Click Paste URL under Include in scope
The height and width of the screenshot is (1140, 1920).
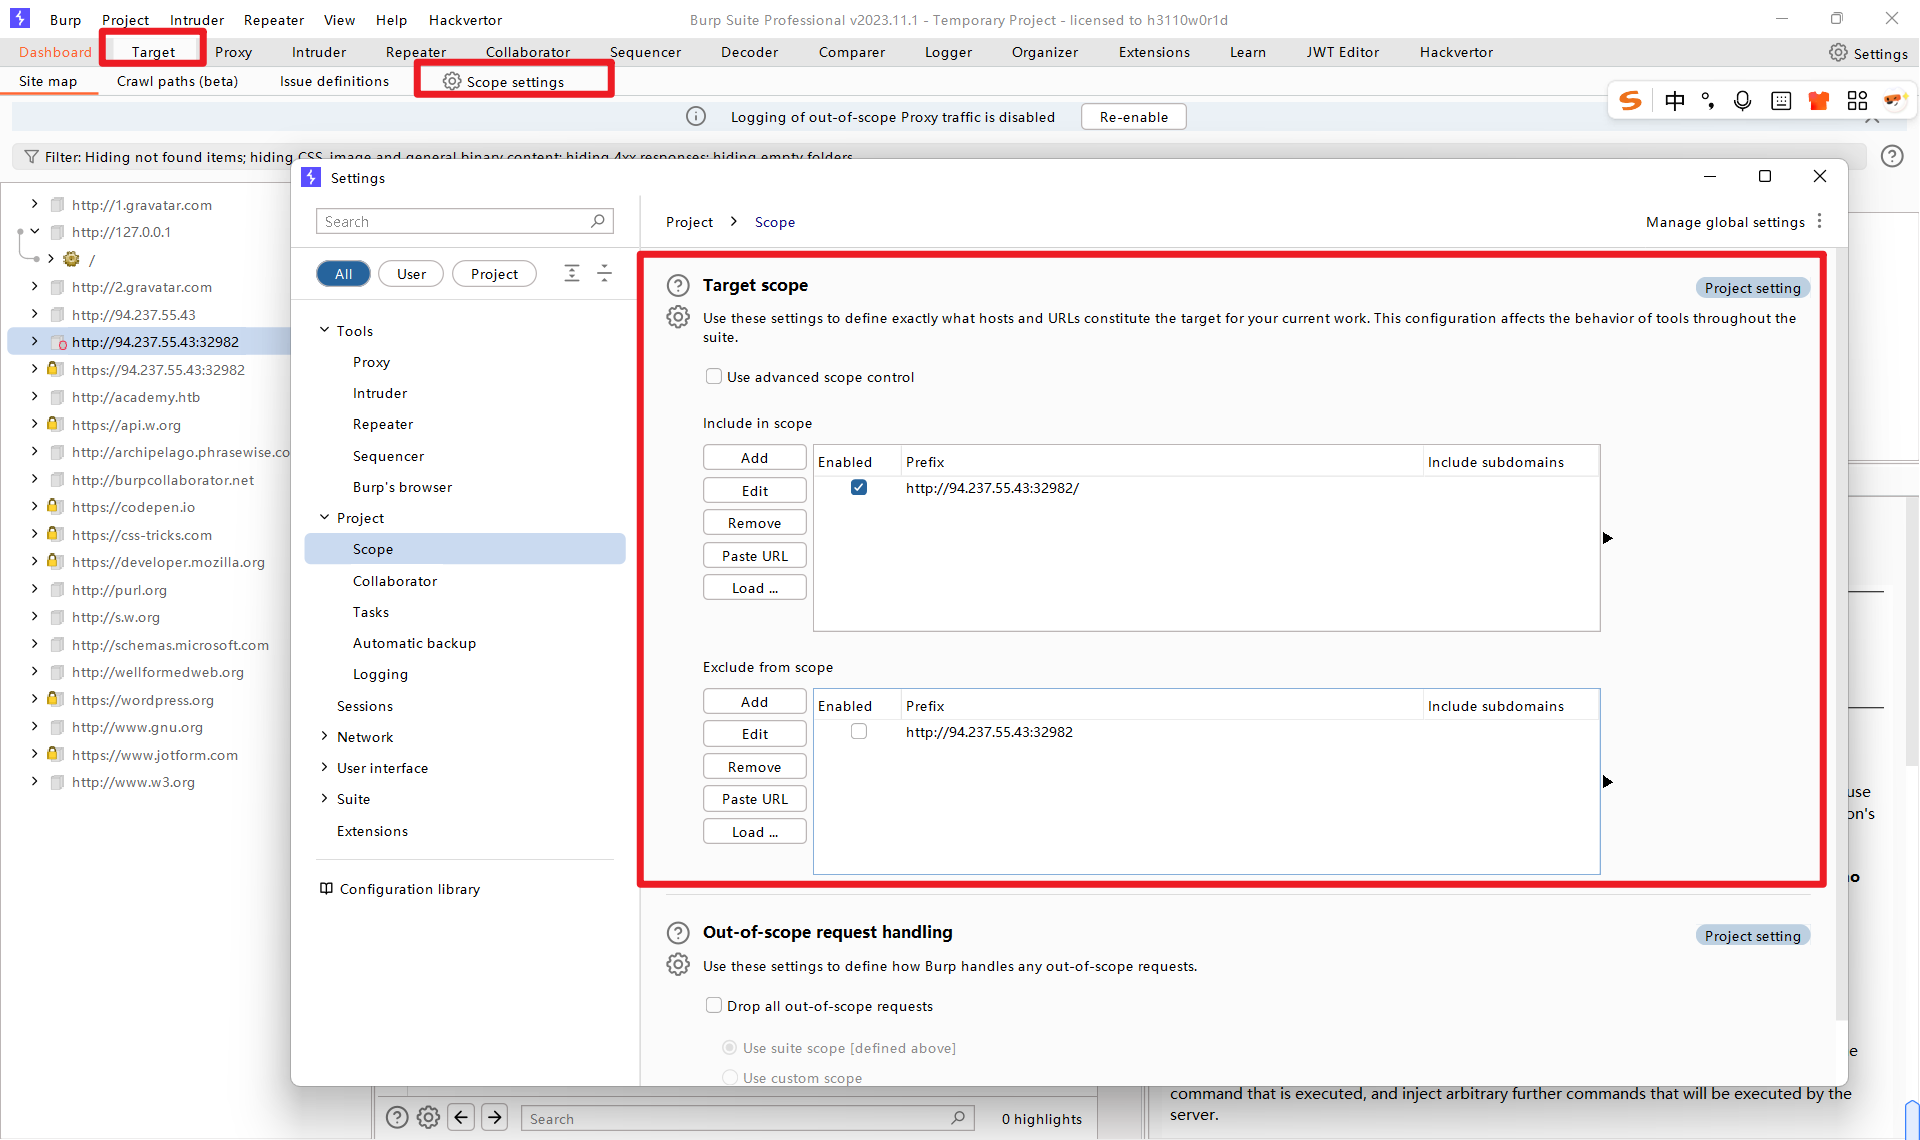(754, 556)
